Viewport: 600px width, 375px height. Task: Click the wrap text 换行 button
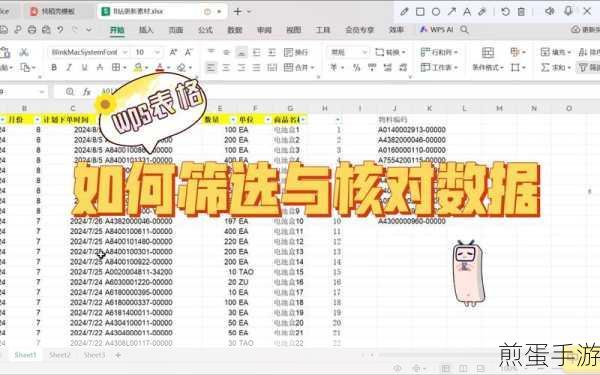coord(296,52)
